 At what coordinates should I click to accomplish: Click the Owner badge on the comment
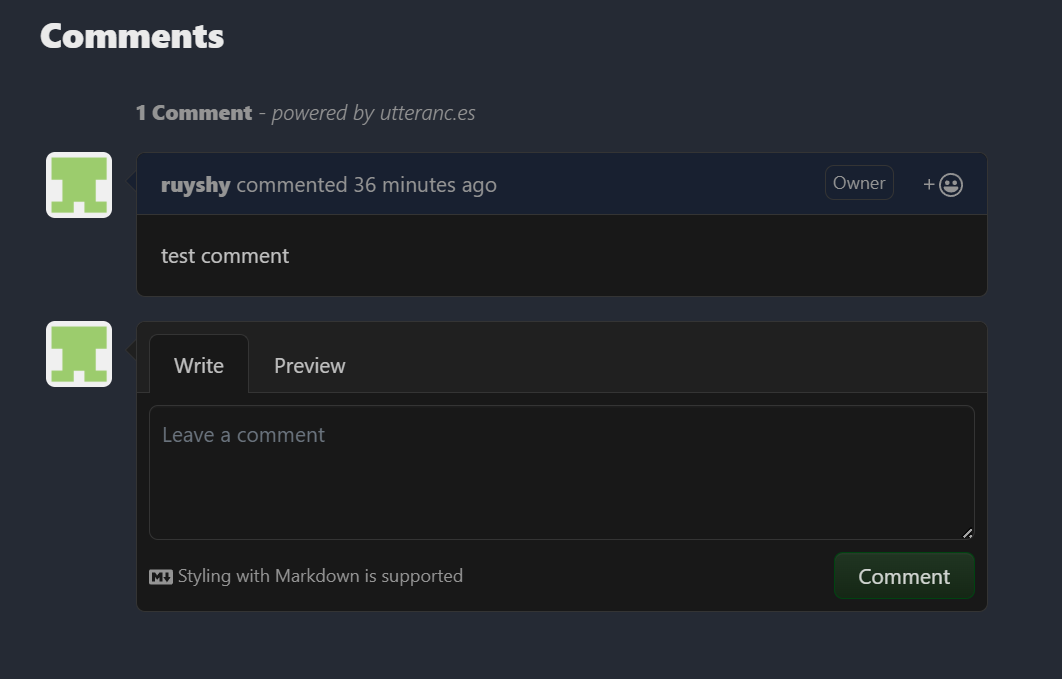(x=858, y=182)
